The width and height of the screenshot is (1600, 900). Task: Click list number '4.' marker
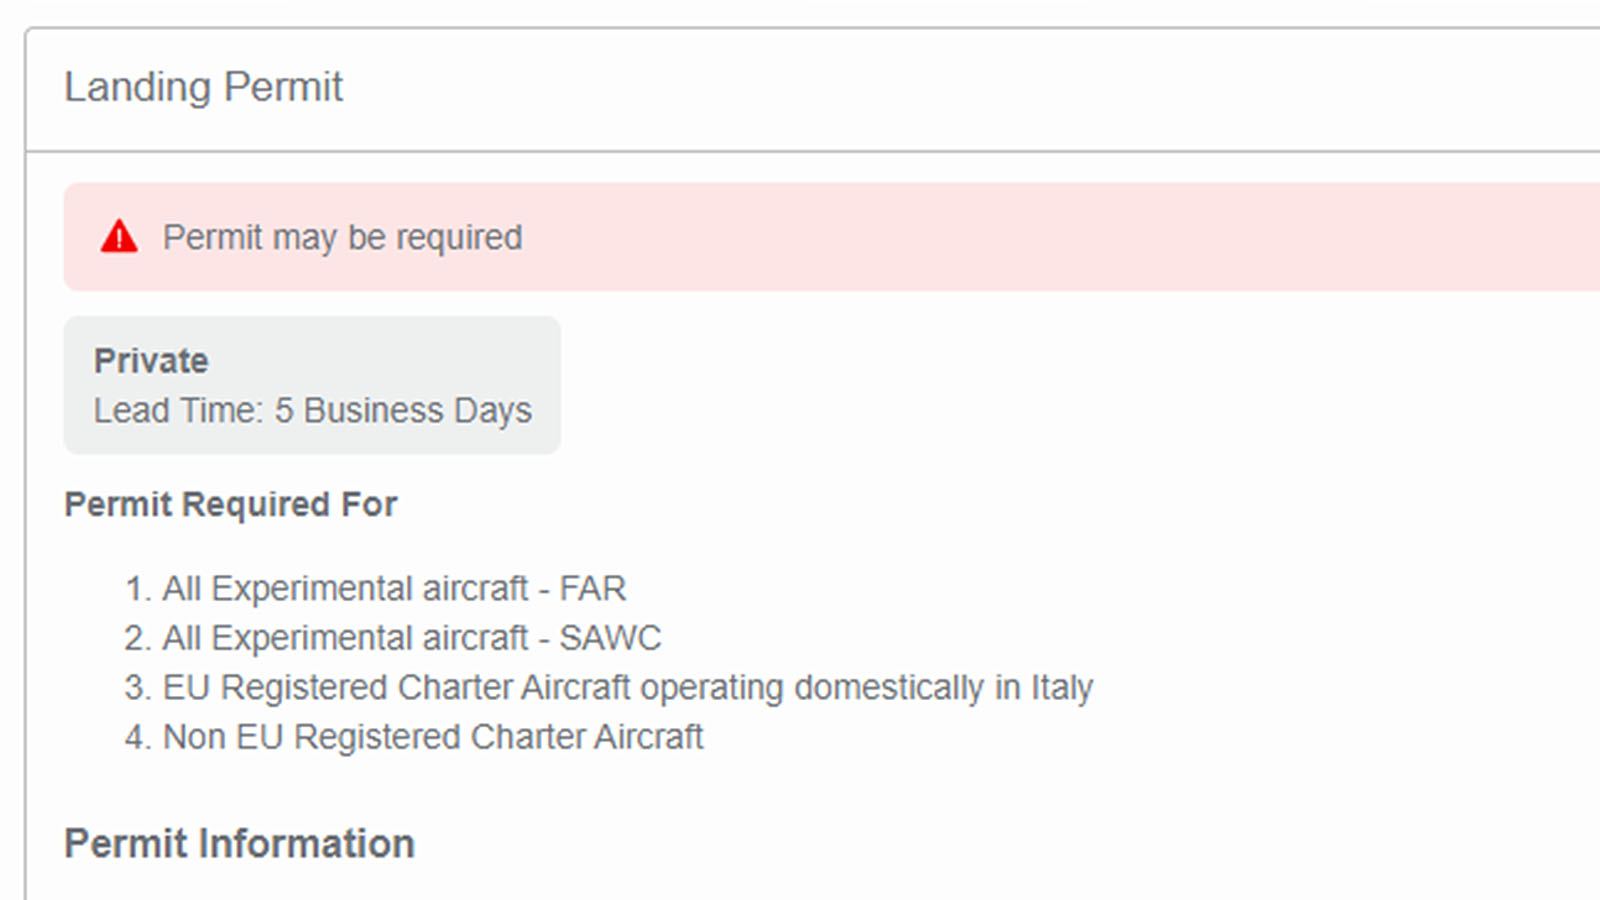coord(138,737)
